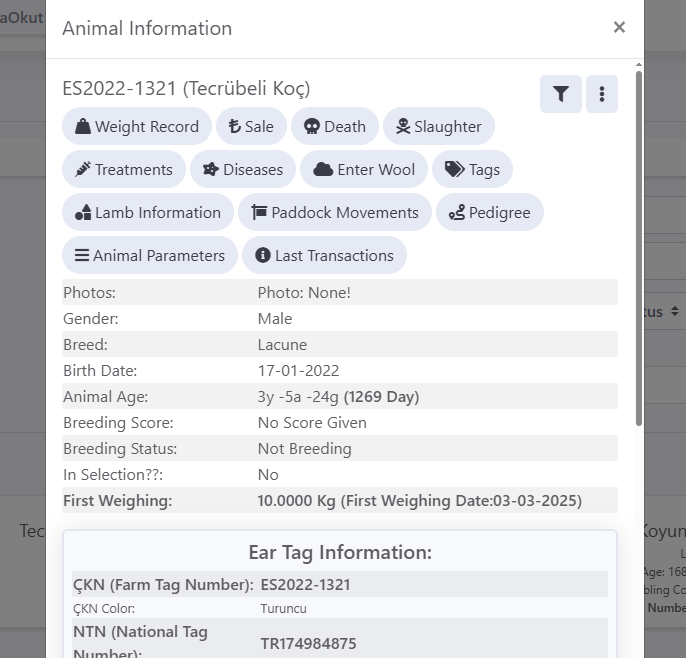Screen dimensions: 686x658
Task: Open the Weight Record action
Action: point(137,126)
